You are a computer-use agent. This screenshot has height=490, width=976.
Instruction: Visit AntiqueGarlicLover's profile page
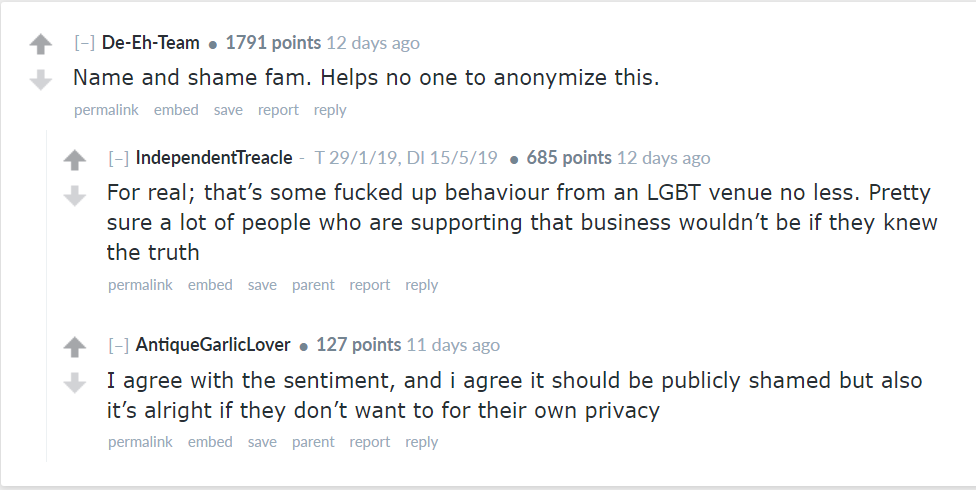pyautogui.click(x=213, y=345)
